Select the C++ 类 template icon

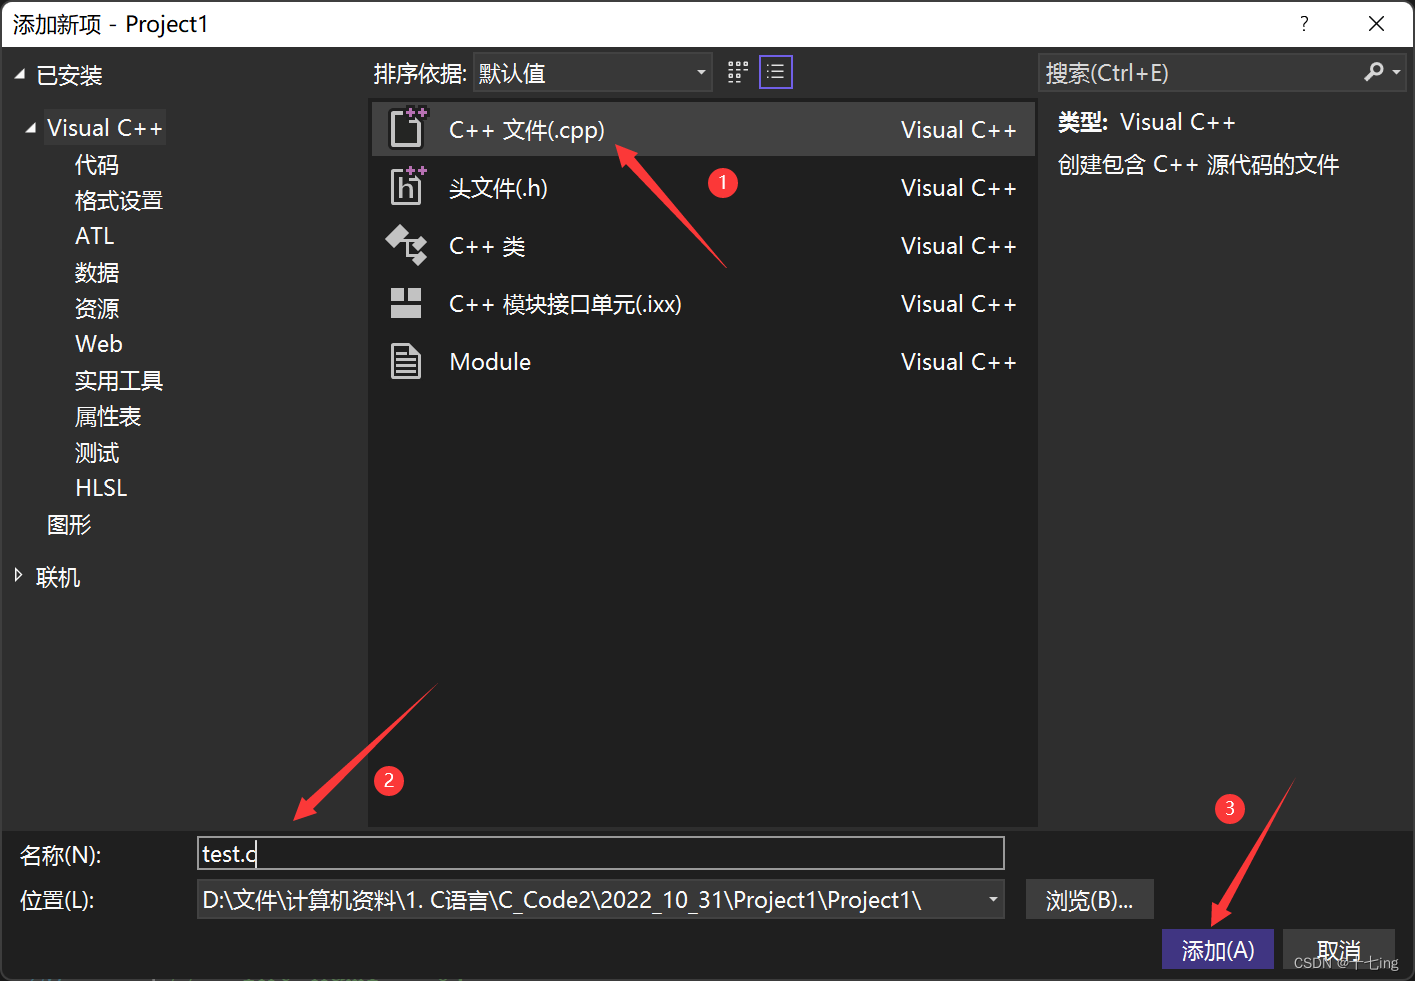407,245
